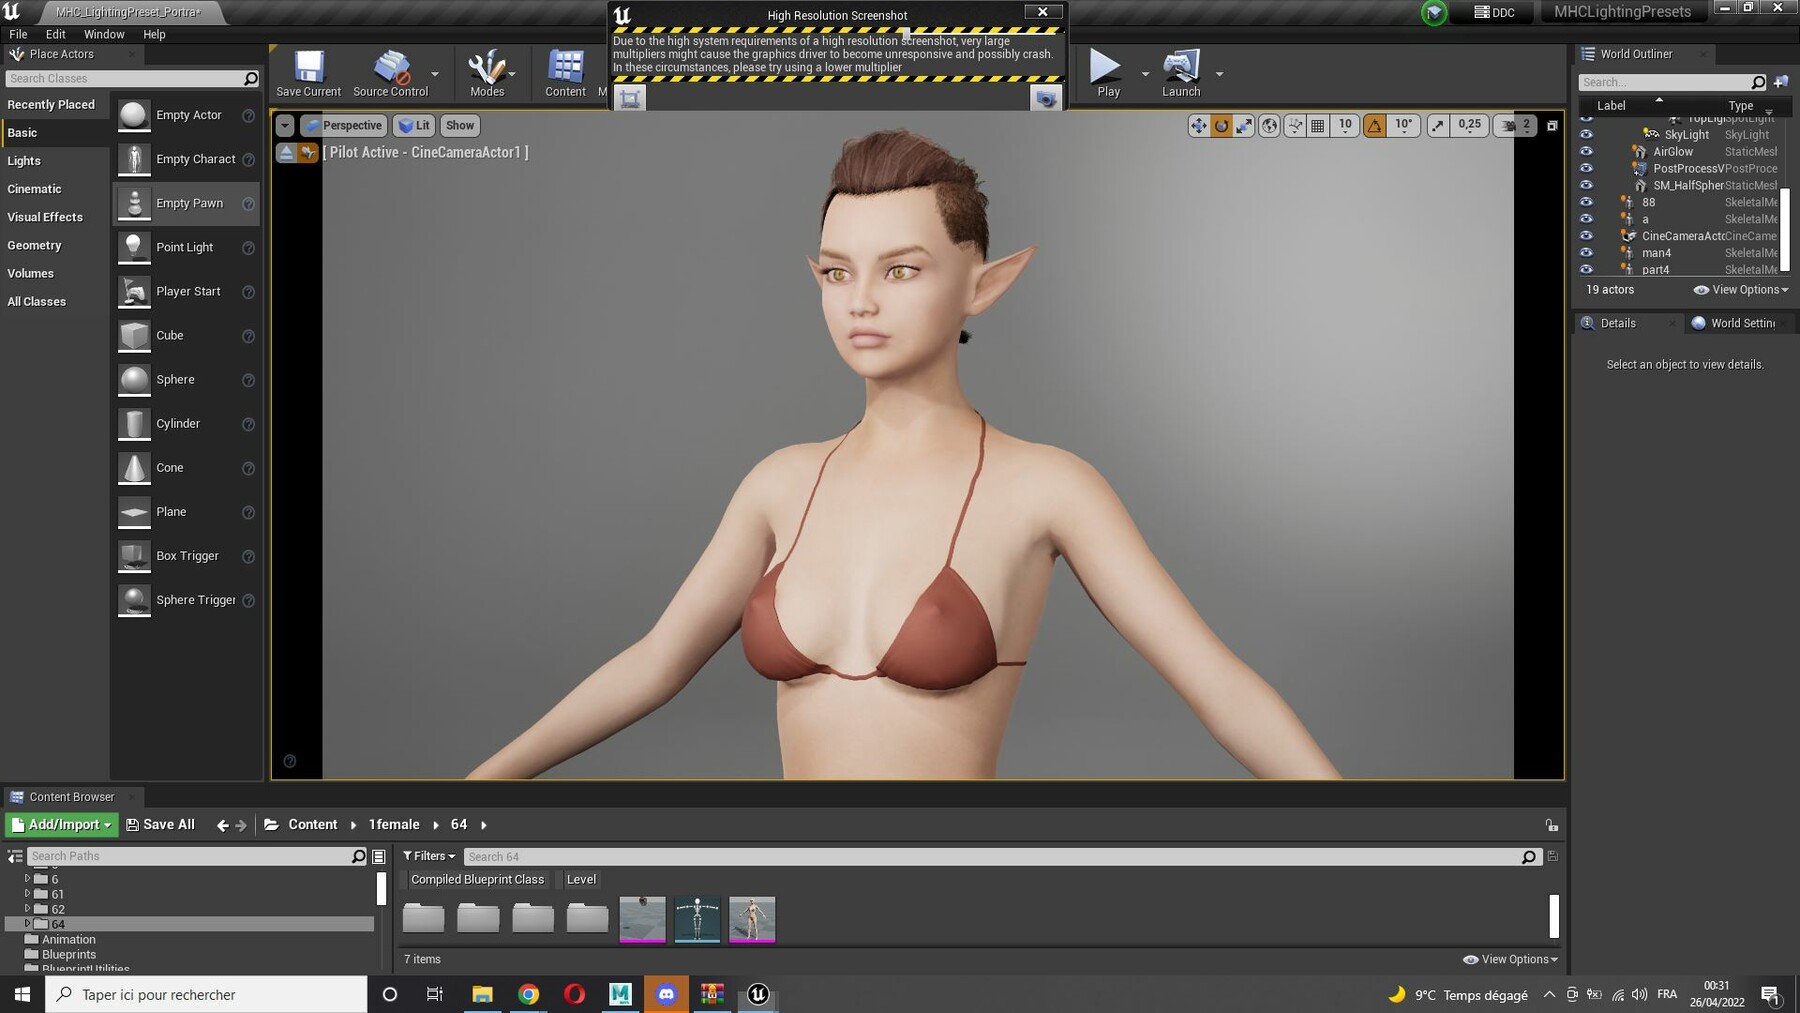Viewport: 1800px width, 1013px height.
Task: Click take screenshot camera icon in dialog
Action: pos(1045,98)
